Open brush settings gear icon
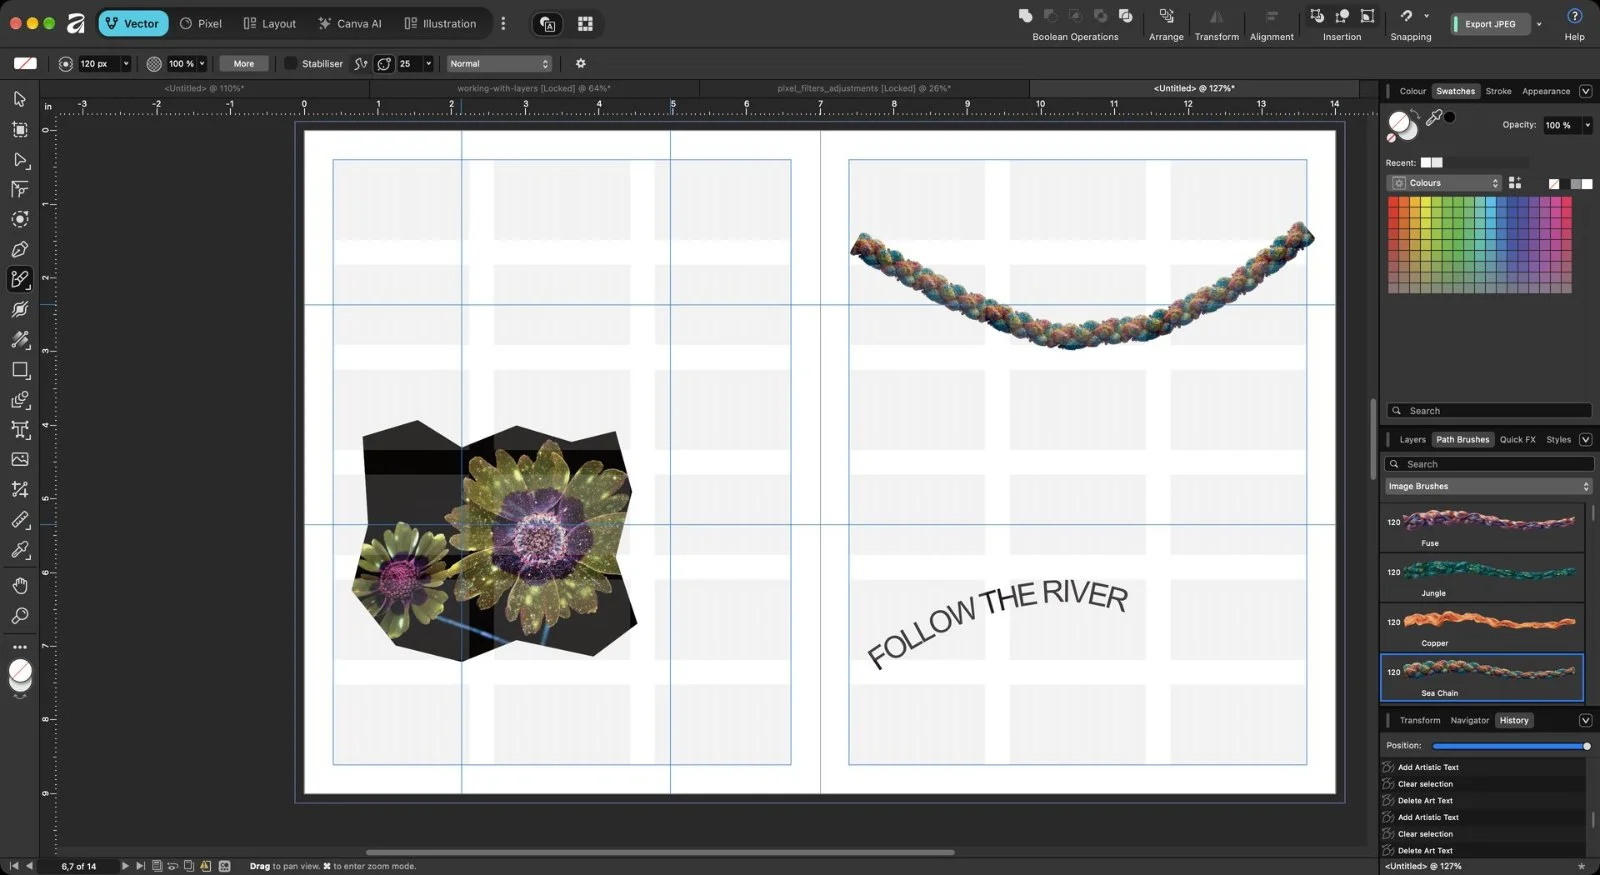1600x875 pixels. pos(580,63)
